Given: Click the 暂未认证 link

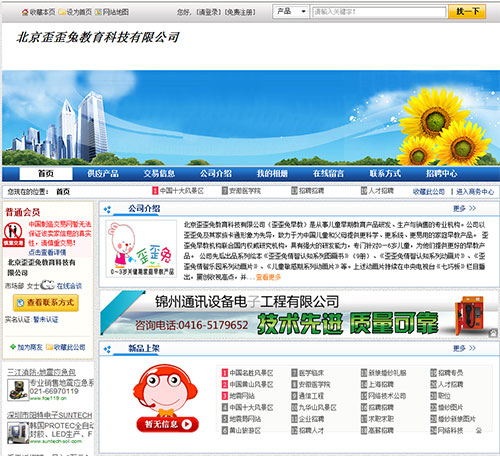Looking at the screenshot, I should (46, 320).
